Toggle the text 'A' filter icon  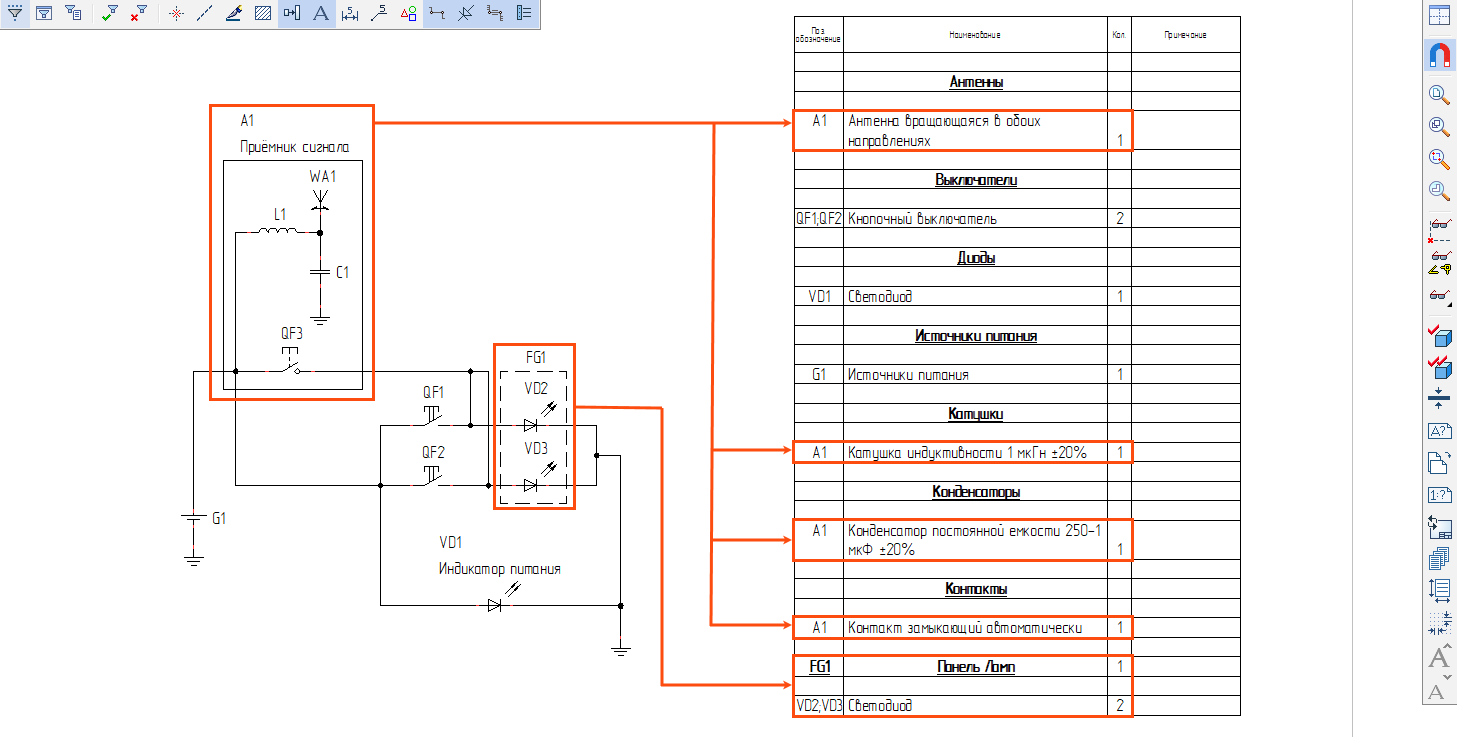click(x=321, y=13)
